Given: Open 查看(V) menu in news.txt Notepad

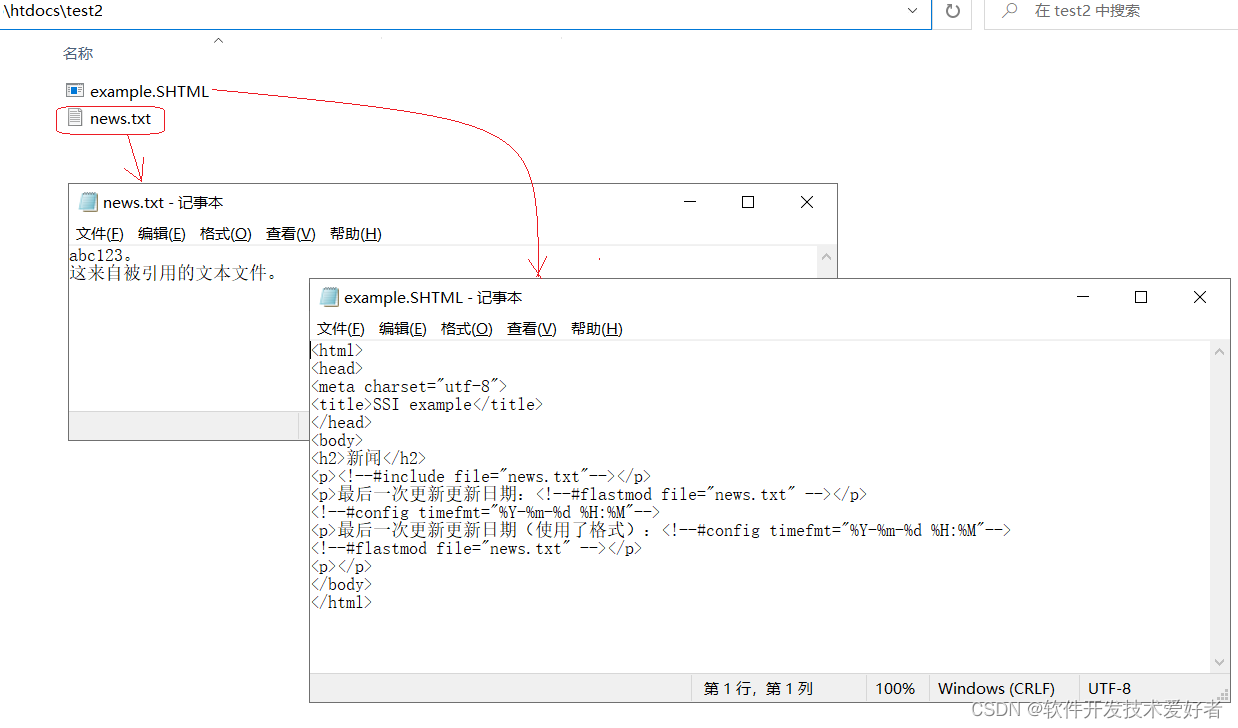Looking at the screenshot, I should click(291, 234).
